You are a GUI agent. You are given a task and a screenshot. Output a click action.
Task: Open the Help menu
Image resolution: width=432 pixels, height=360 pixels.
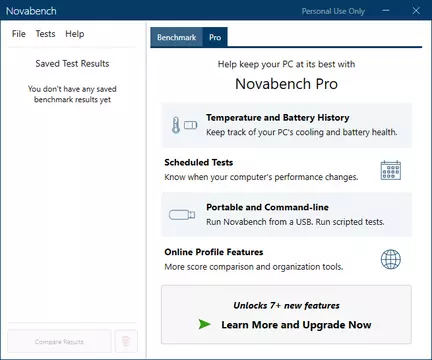click(x=75, y=34)
